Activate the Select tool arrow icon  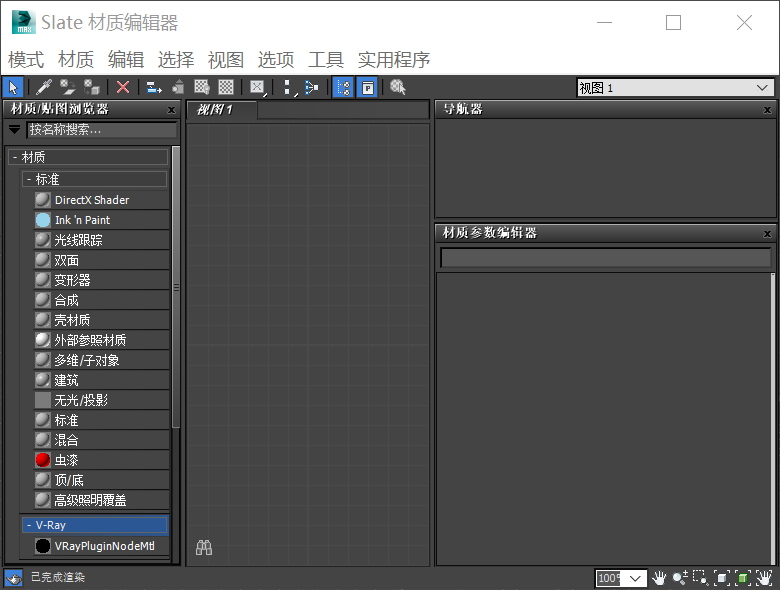13,88
